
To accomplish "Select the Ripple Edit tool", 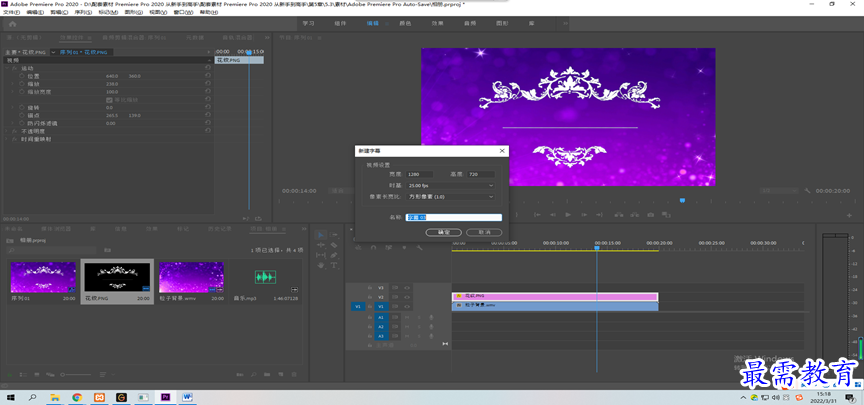I will click(321, 245).
